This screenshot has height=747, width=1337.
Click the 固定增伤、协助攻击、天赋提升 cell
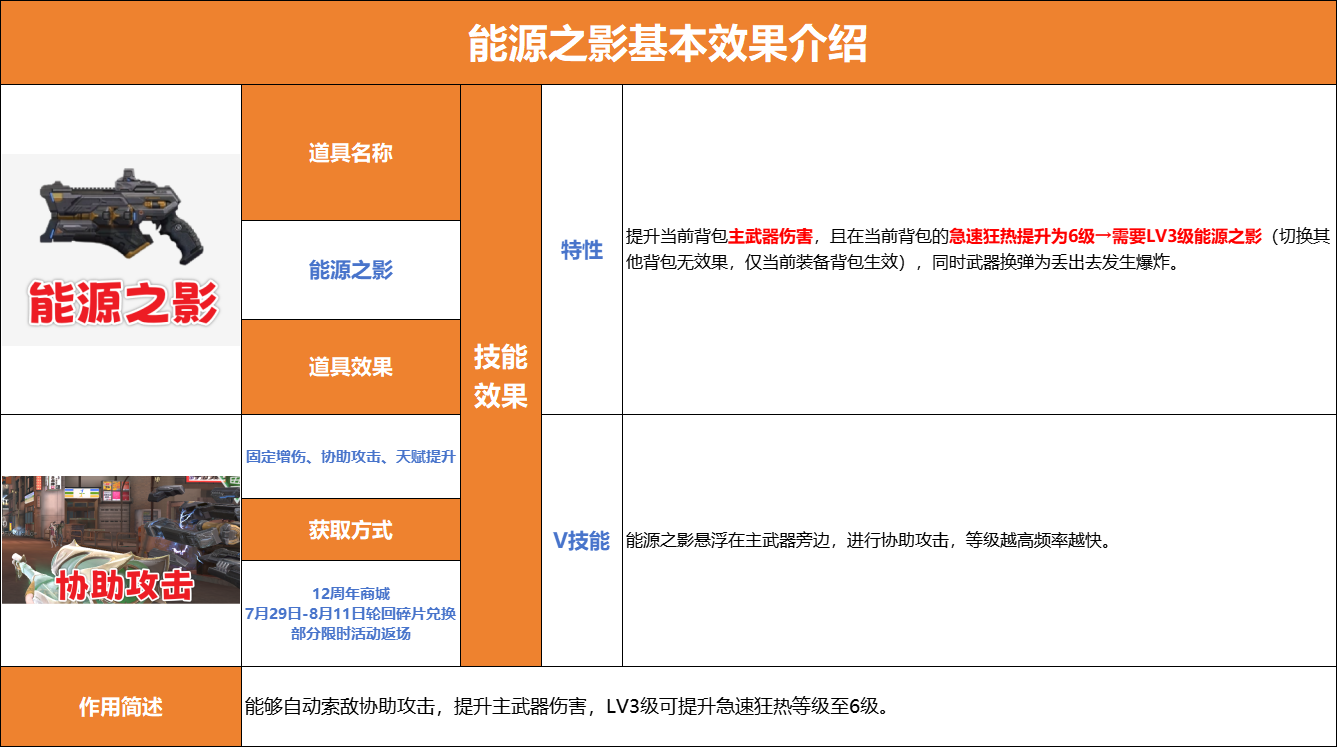pyautogui.click(x=351, y=457)
